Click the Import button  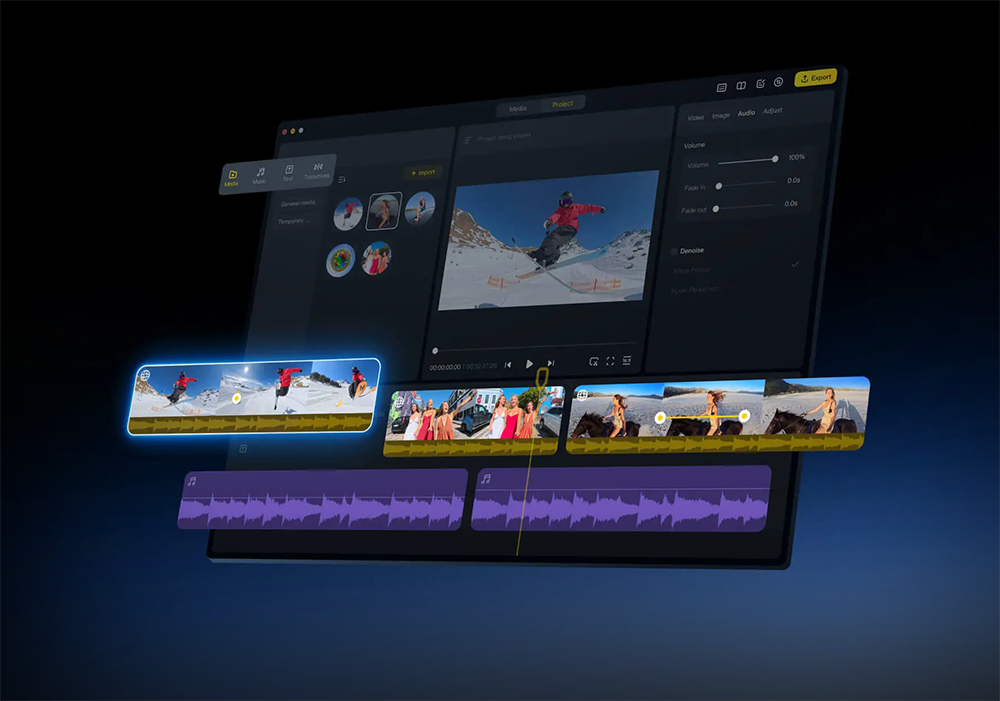[x=422, y=172]
